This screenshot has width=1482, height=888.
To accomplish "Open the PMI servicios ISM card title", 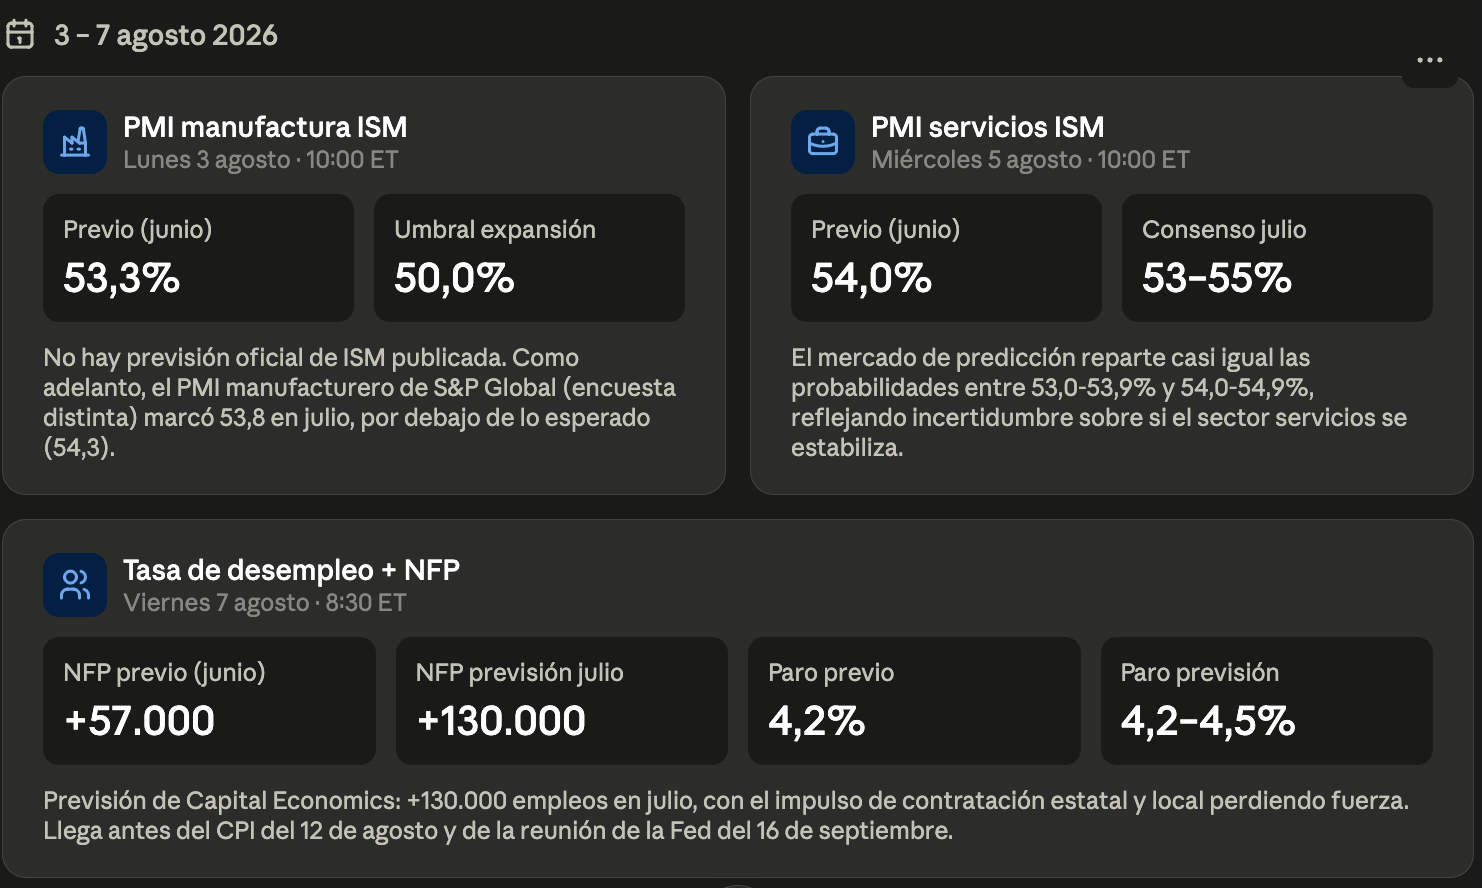I will pos(988,127).
